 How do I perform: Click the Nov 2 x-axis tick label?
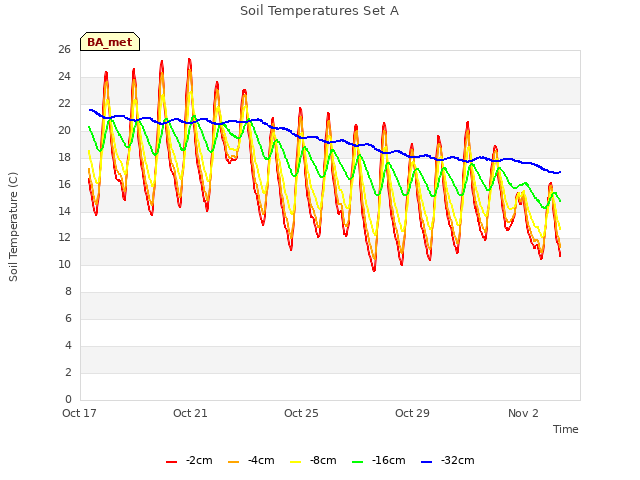[523, 413]
